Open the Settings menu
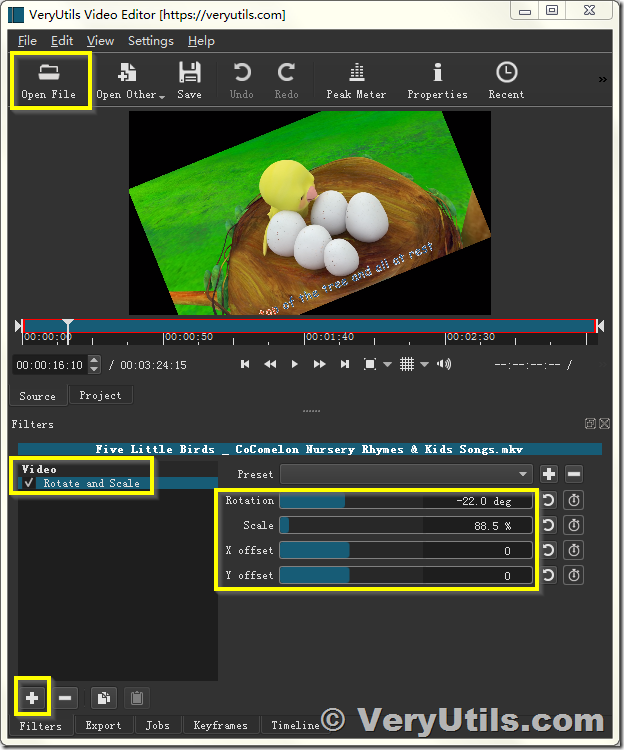Screen dimensions: 624x750 (x=151, y=41)
